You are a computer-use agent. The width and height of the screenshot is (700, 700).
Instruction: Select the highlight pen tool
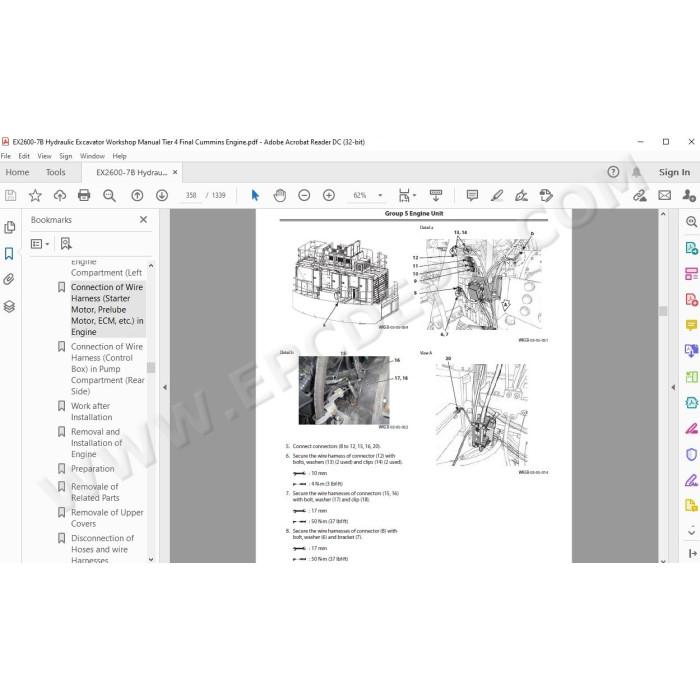tap(497, 195)
